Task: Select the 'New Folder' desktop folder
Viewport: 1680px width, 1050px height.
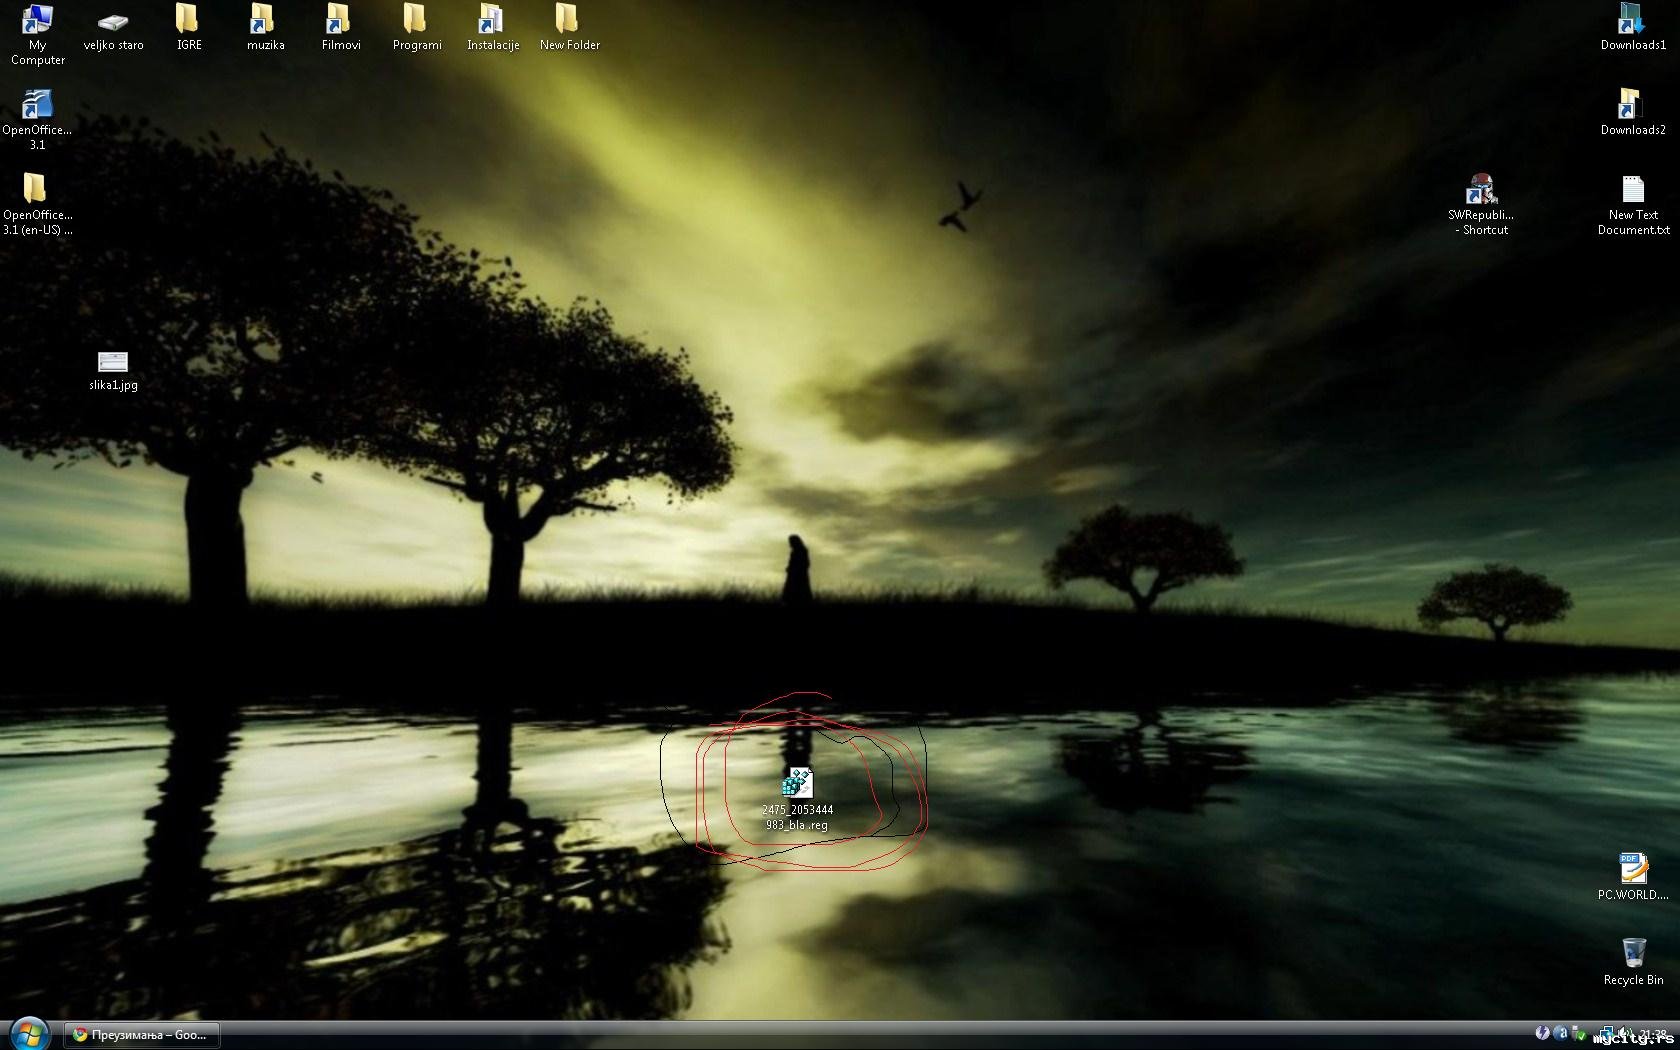Action: [569, 28]
